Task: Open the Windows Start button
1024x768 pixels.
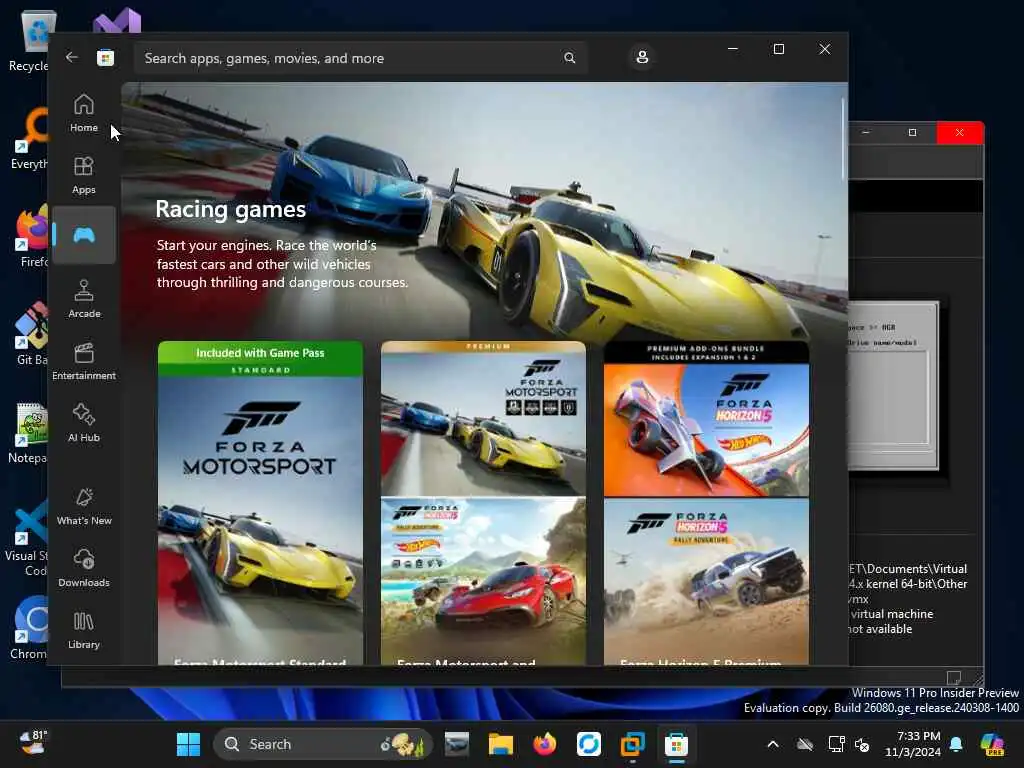Action: [x=188, y=744]
